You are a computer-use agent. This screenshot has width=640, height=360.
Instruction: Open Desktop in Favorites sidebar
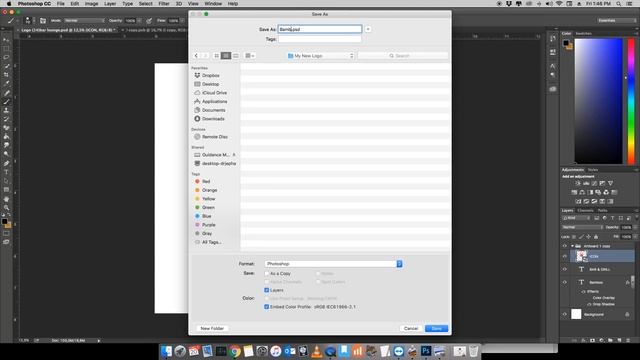coord(210,84)
